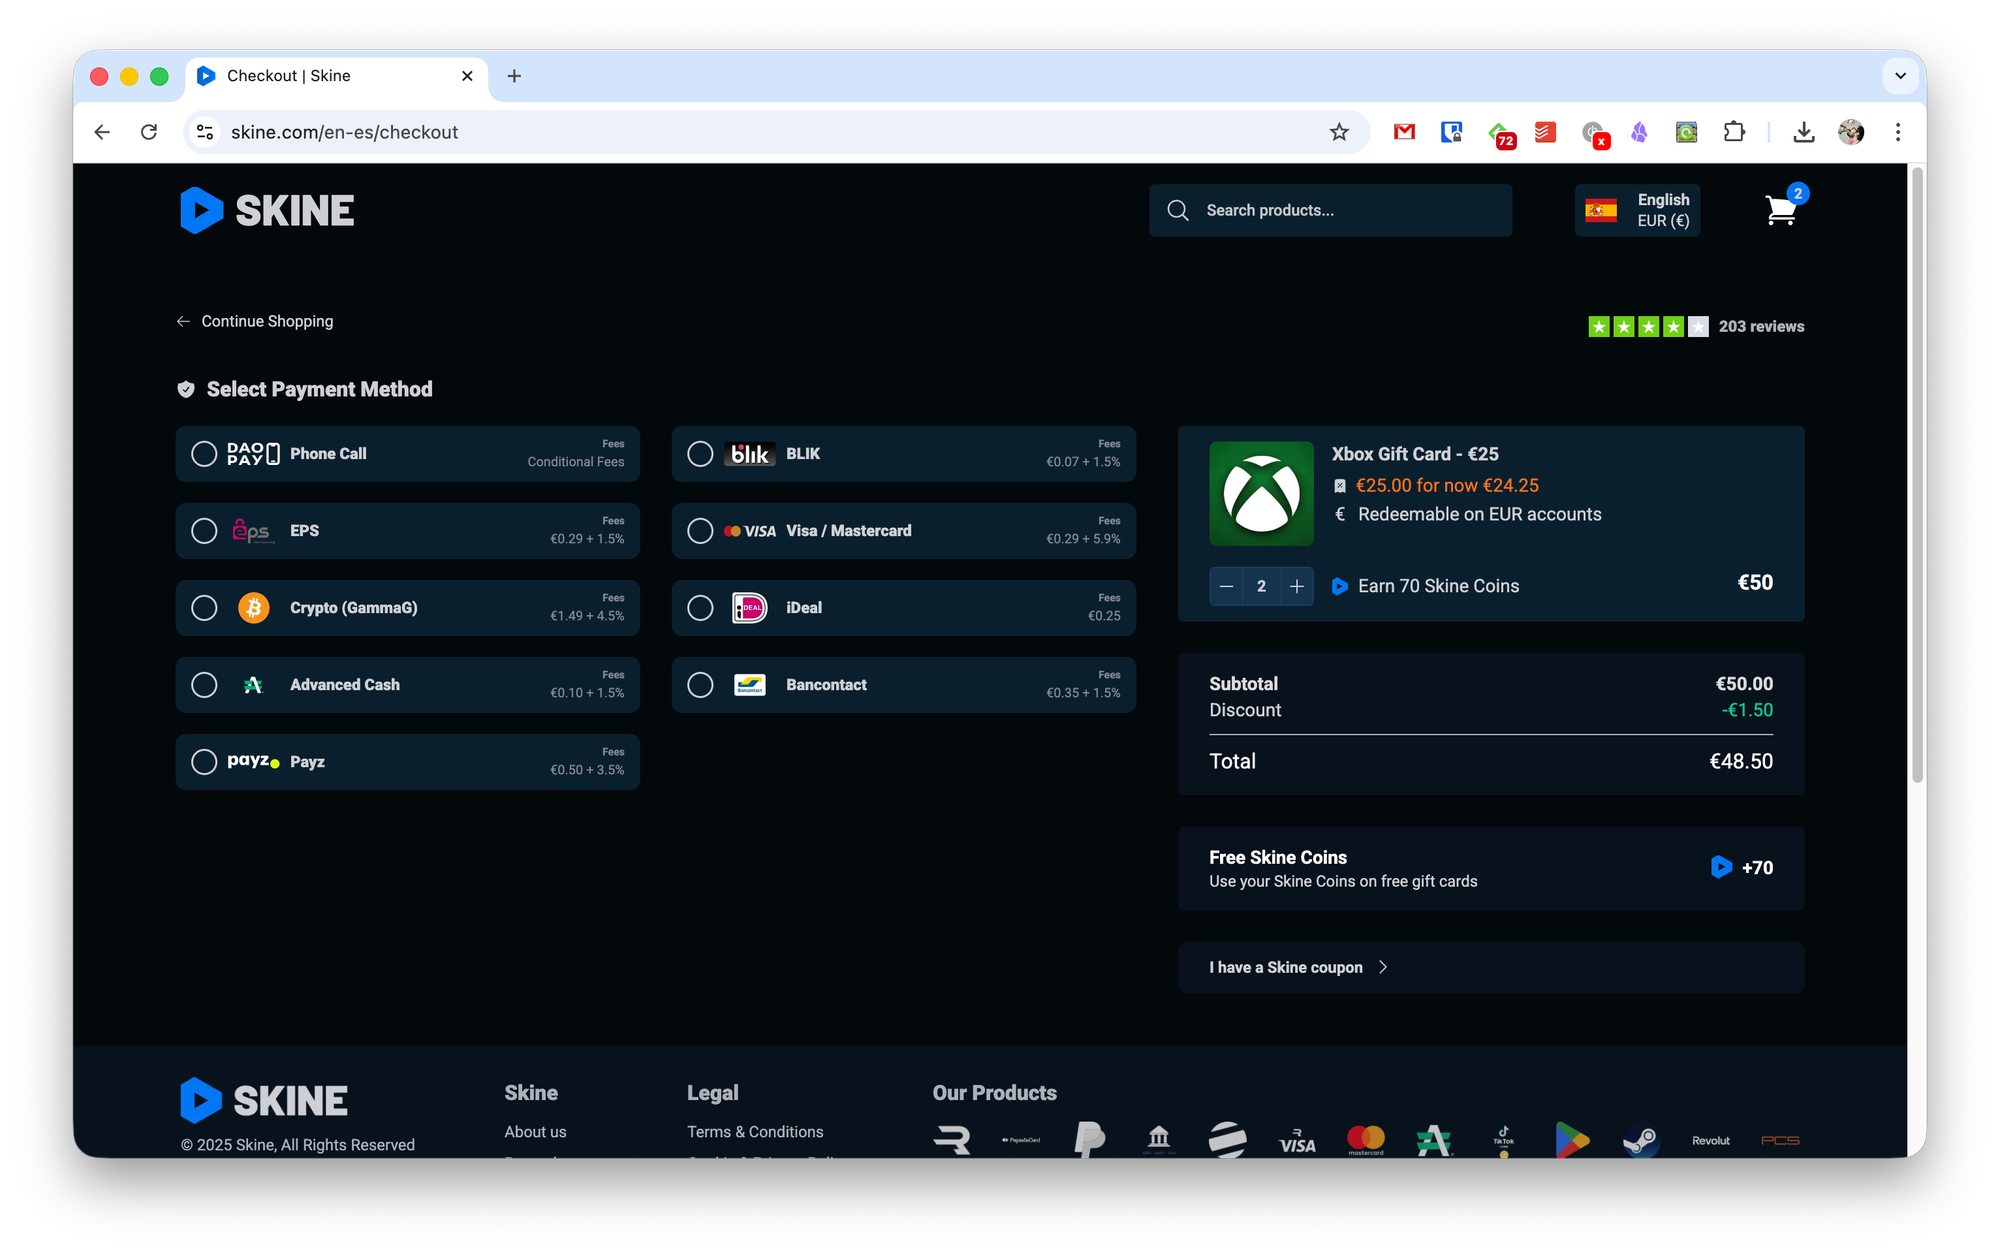
Task: Reload the checkout page
Action: [149, 132]
